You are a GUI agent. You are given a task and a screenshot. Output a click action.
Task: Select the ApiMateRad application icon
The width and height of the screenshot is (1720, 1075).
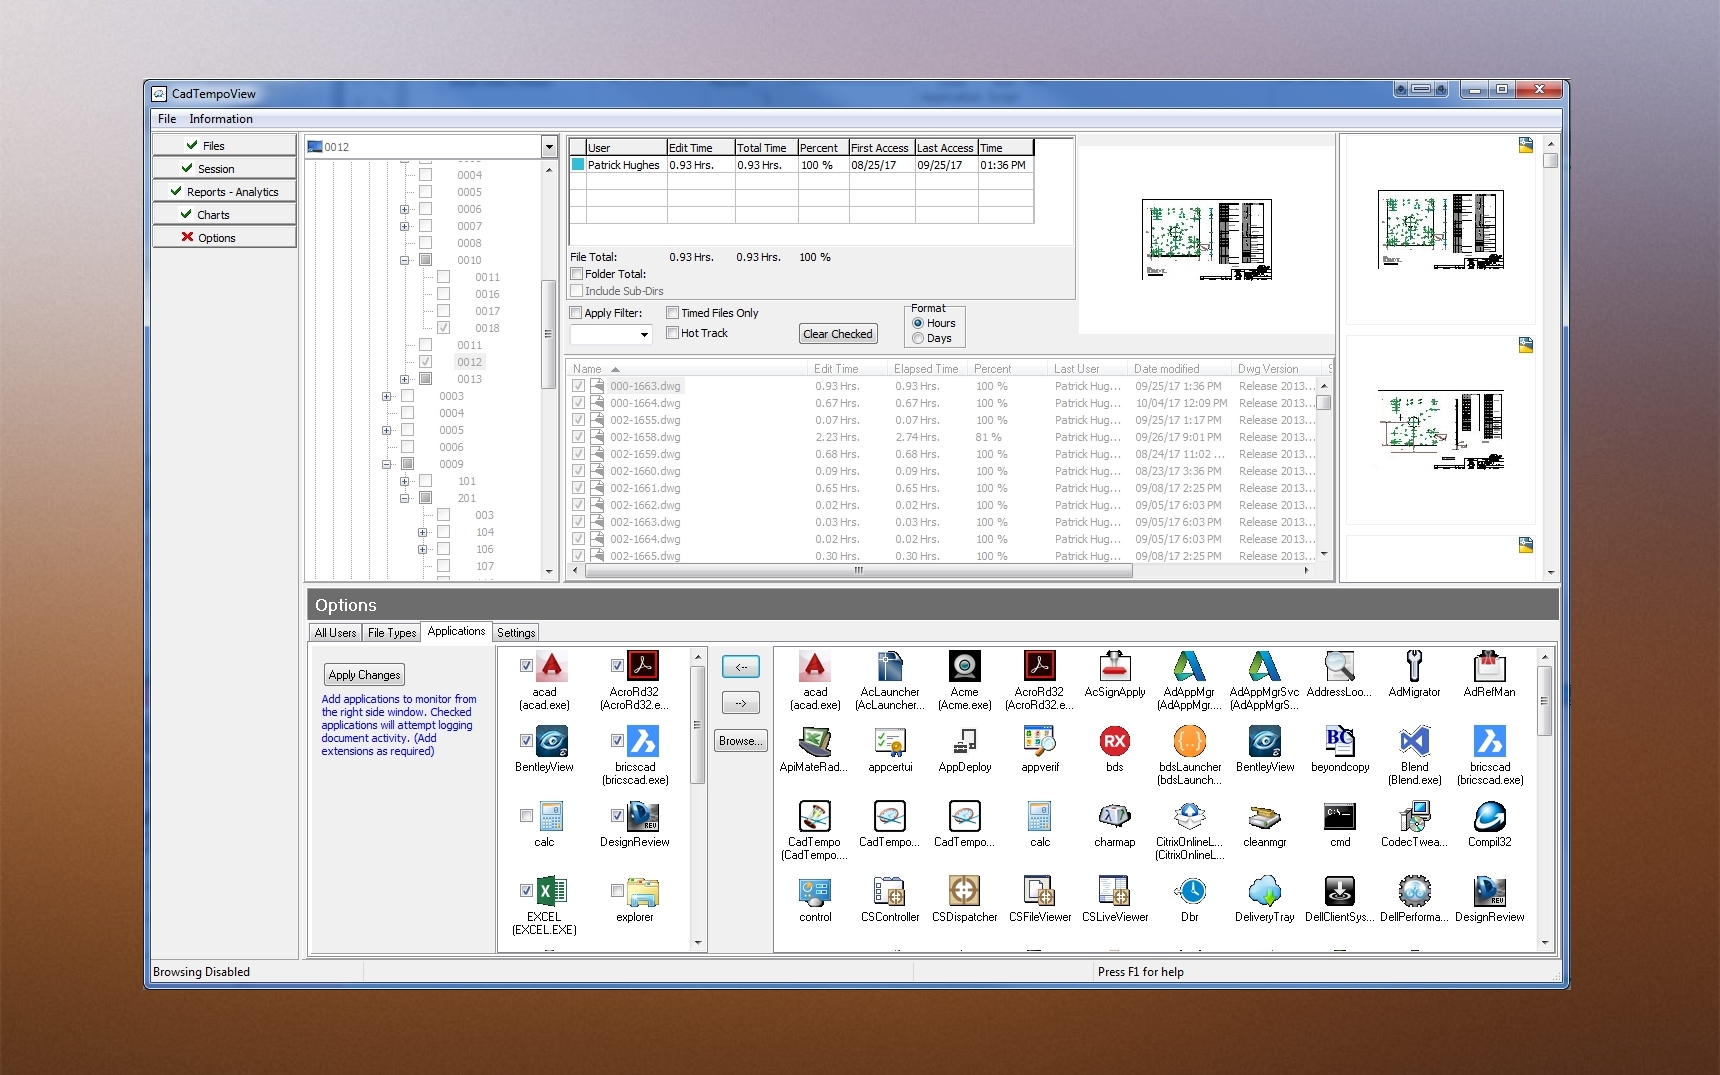814,742
